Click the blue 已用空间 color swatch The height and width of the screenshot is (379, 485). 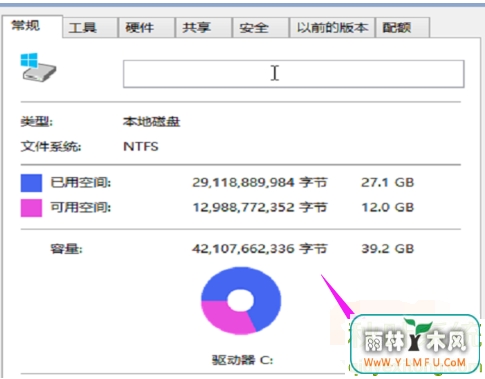[31, 183]
